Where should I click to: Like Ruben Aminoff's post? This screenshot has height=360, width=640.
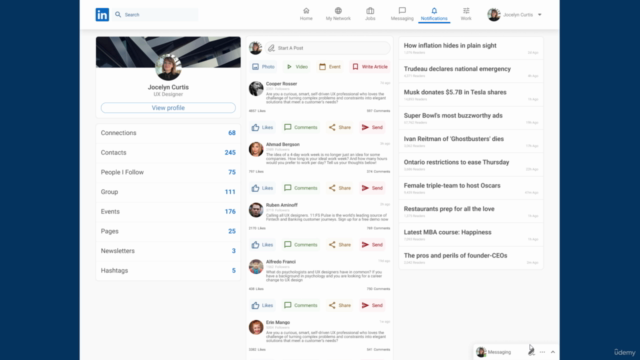click(x=262, y=245)
